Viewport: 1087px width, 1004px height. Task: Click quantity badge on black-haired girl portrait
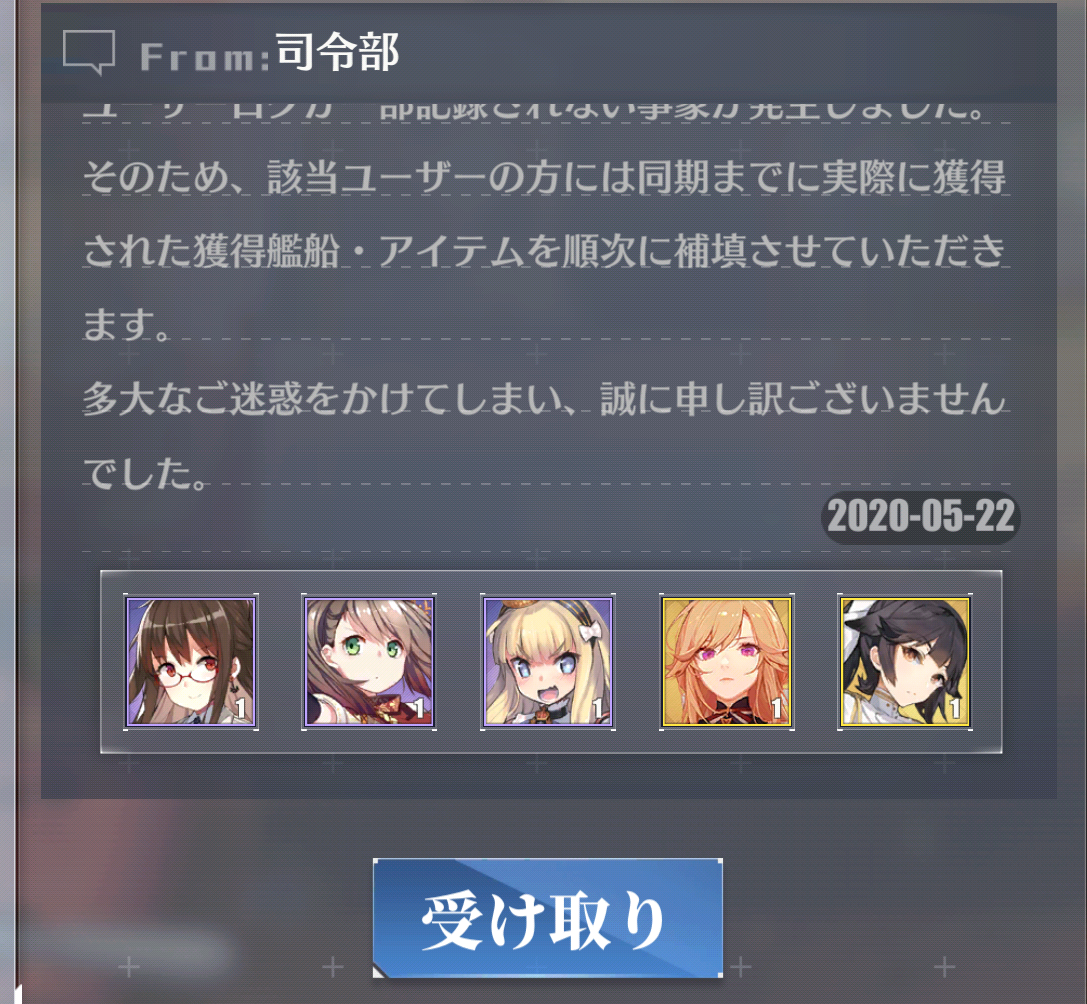point(954,709)
